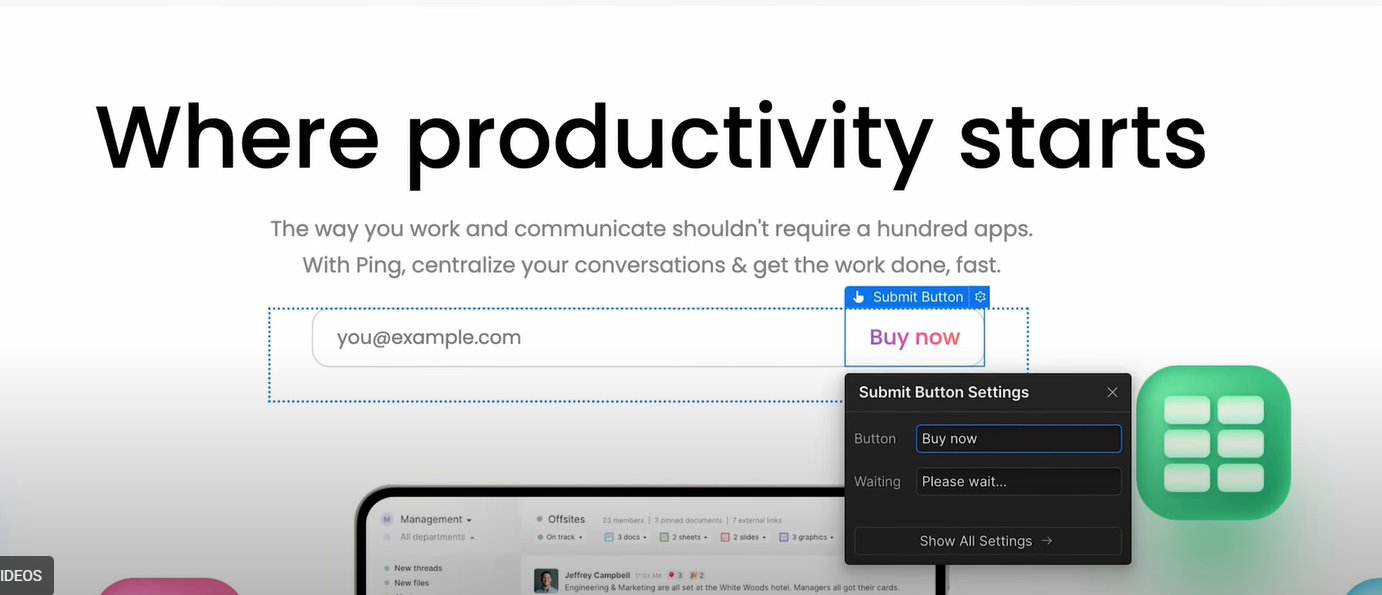Click the Offsites channel title

[566, 519]
